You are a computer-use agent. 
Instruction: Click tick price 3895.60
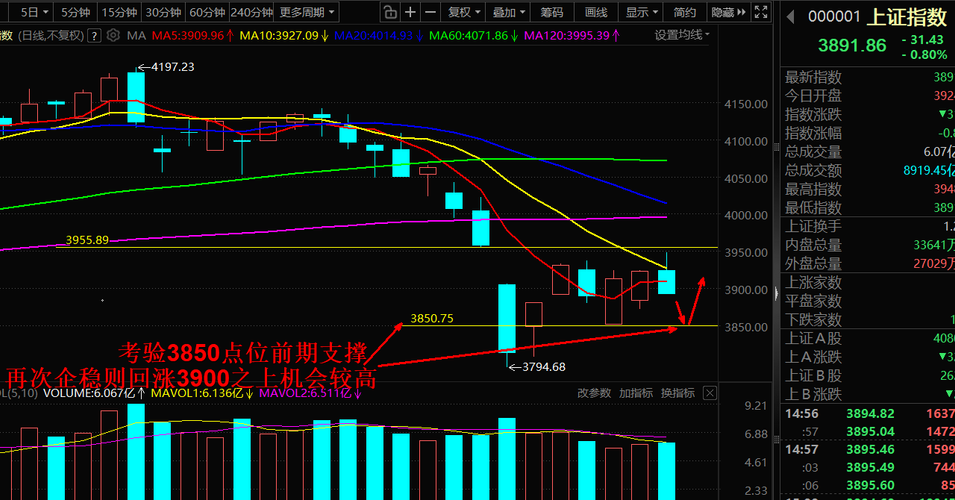[x=870, y=485]
